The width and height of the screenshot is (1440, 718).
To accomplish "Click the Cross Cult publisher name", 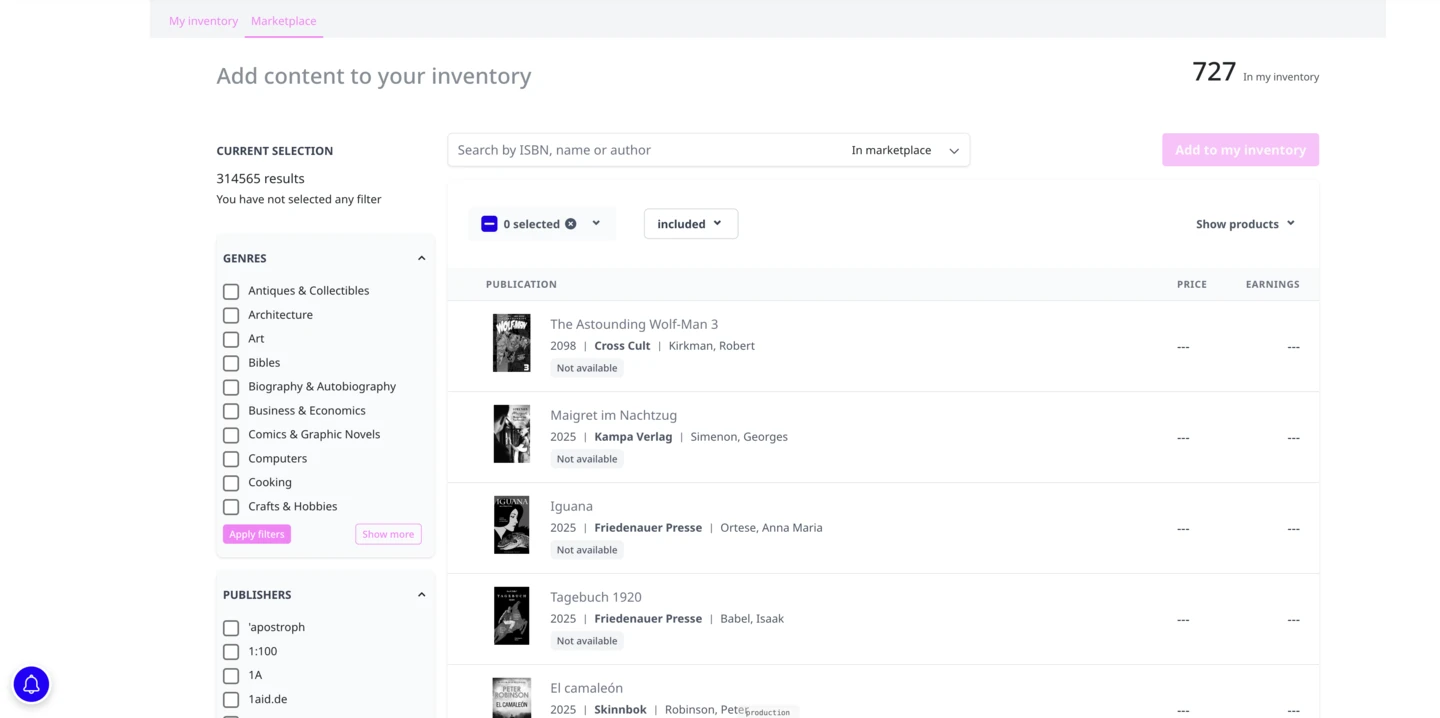I will pos(622,346).
